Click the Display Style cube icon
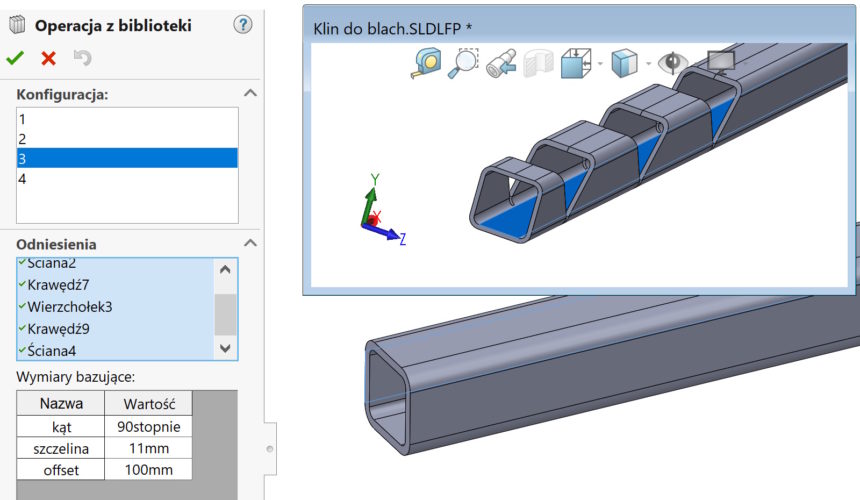 pyautogui.click(x=625, y=64)
